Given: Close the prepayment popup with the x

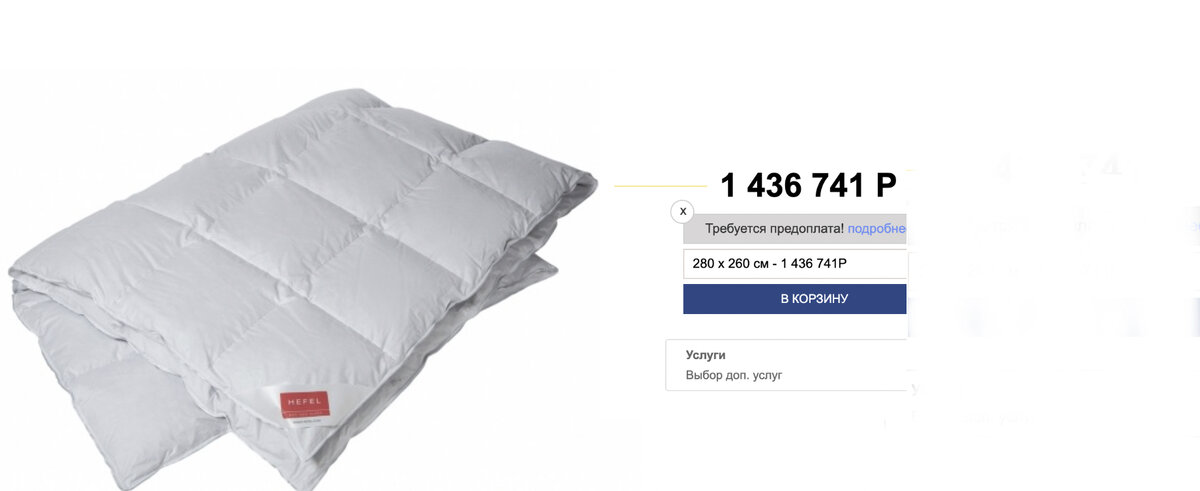Looking at the screenshot, I should [681, 211].
